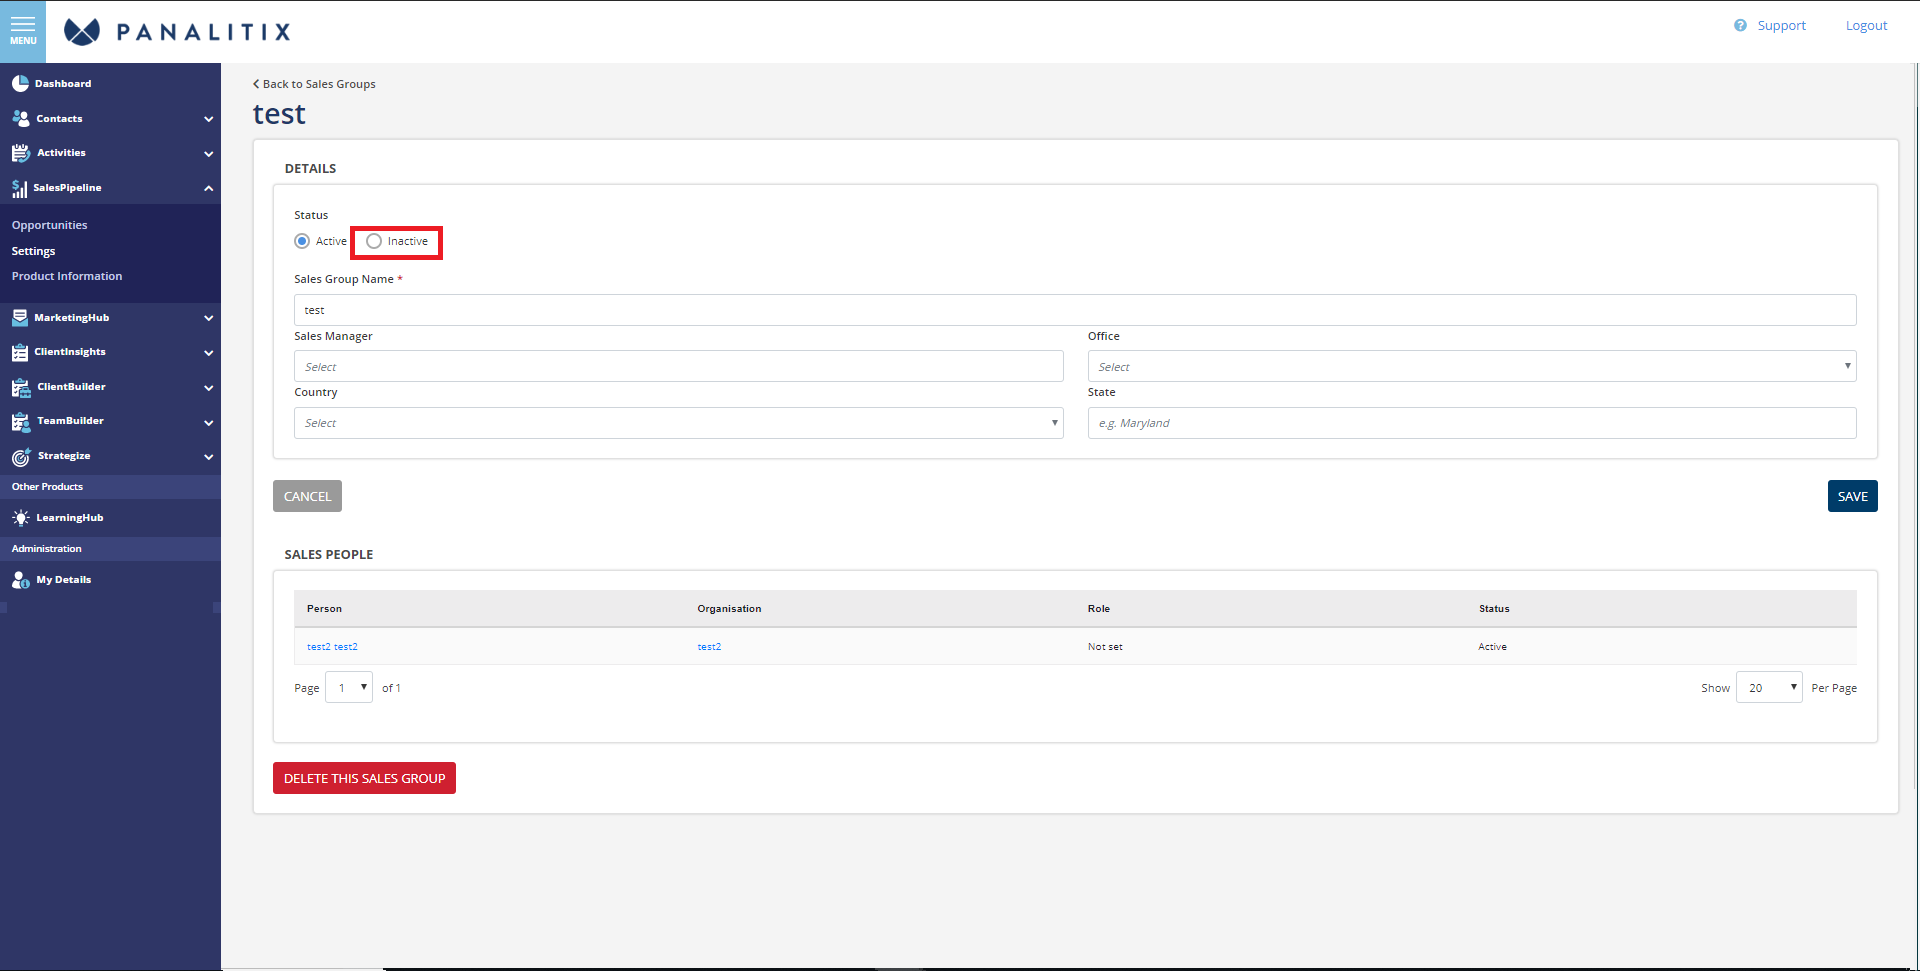The width and height of the screenshot is (1920, 971).
Task: Click the SAVE button
Action: 1852,496
